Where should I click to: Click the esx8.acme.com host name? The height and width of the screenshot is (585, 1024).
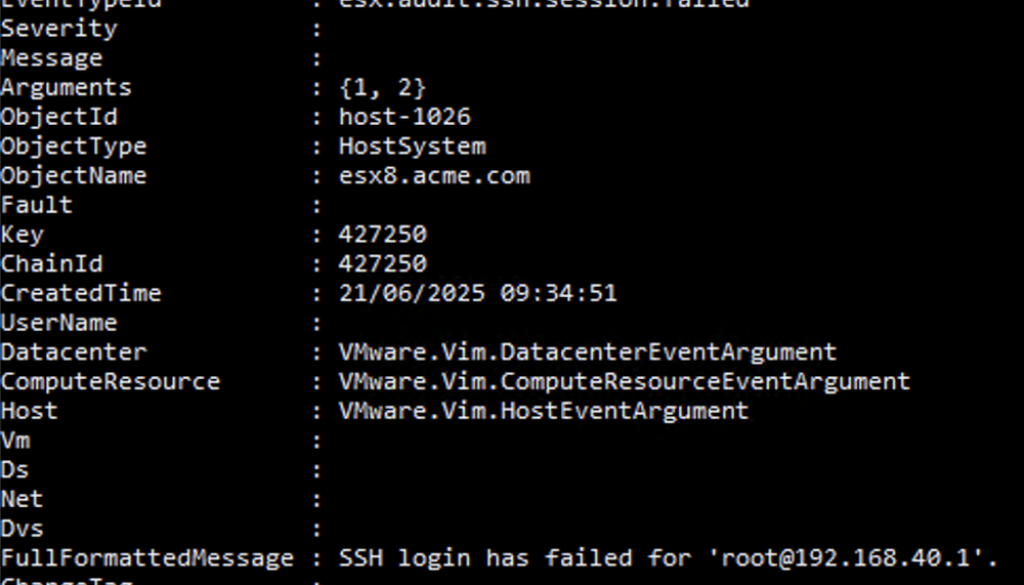click(434, 176)
